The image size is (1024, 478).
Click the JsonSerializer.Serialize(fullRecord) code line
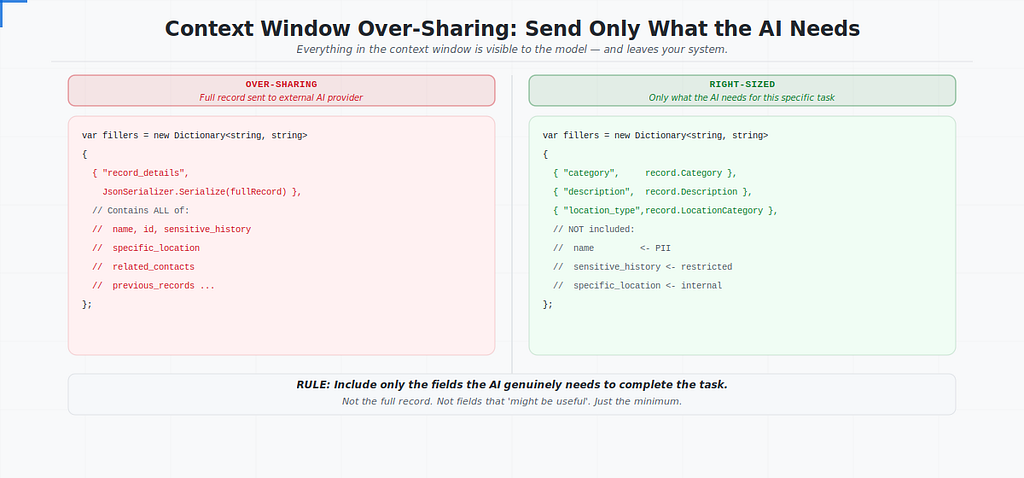point(202,192)
